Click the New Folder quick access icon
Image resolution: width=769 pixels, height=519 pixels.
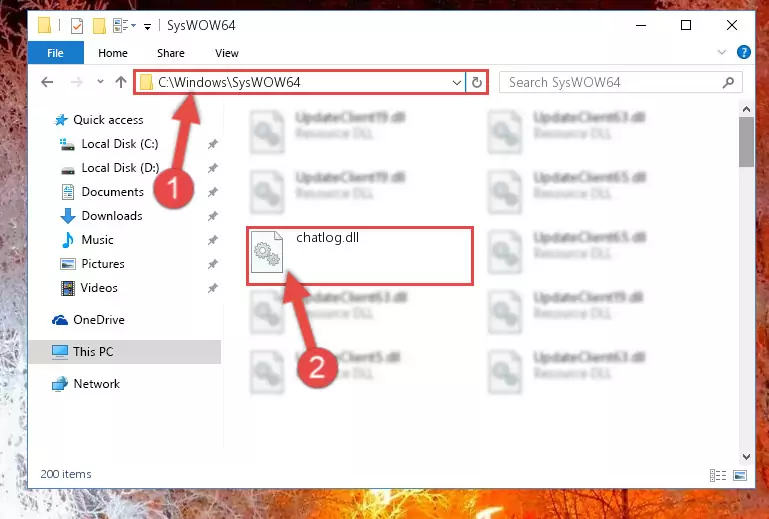click(x=99, y=26)
